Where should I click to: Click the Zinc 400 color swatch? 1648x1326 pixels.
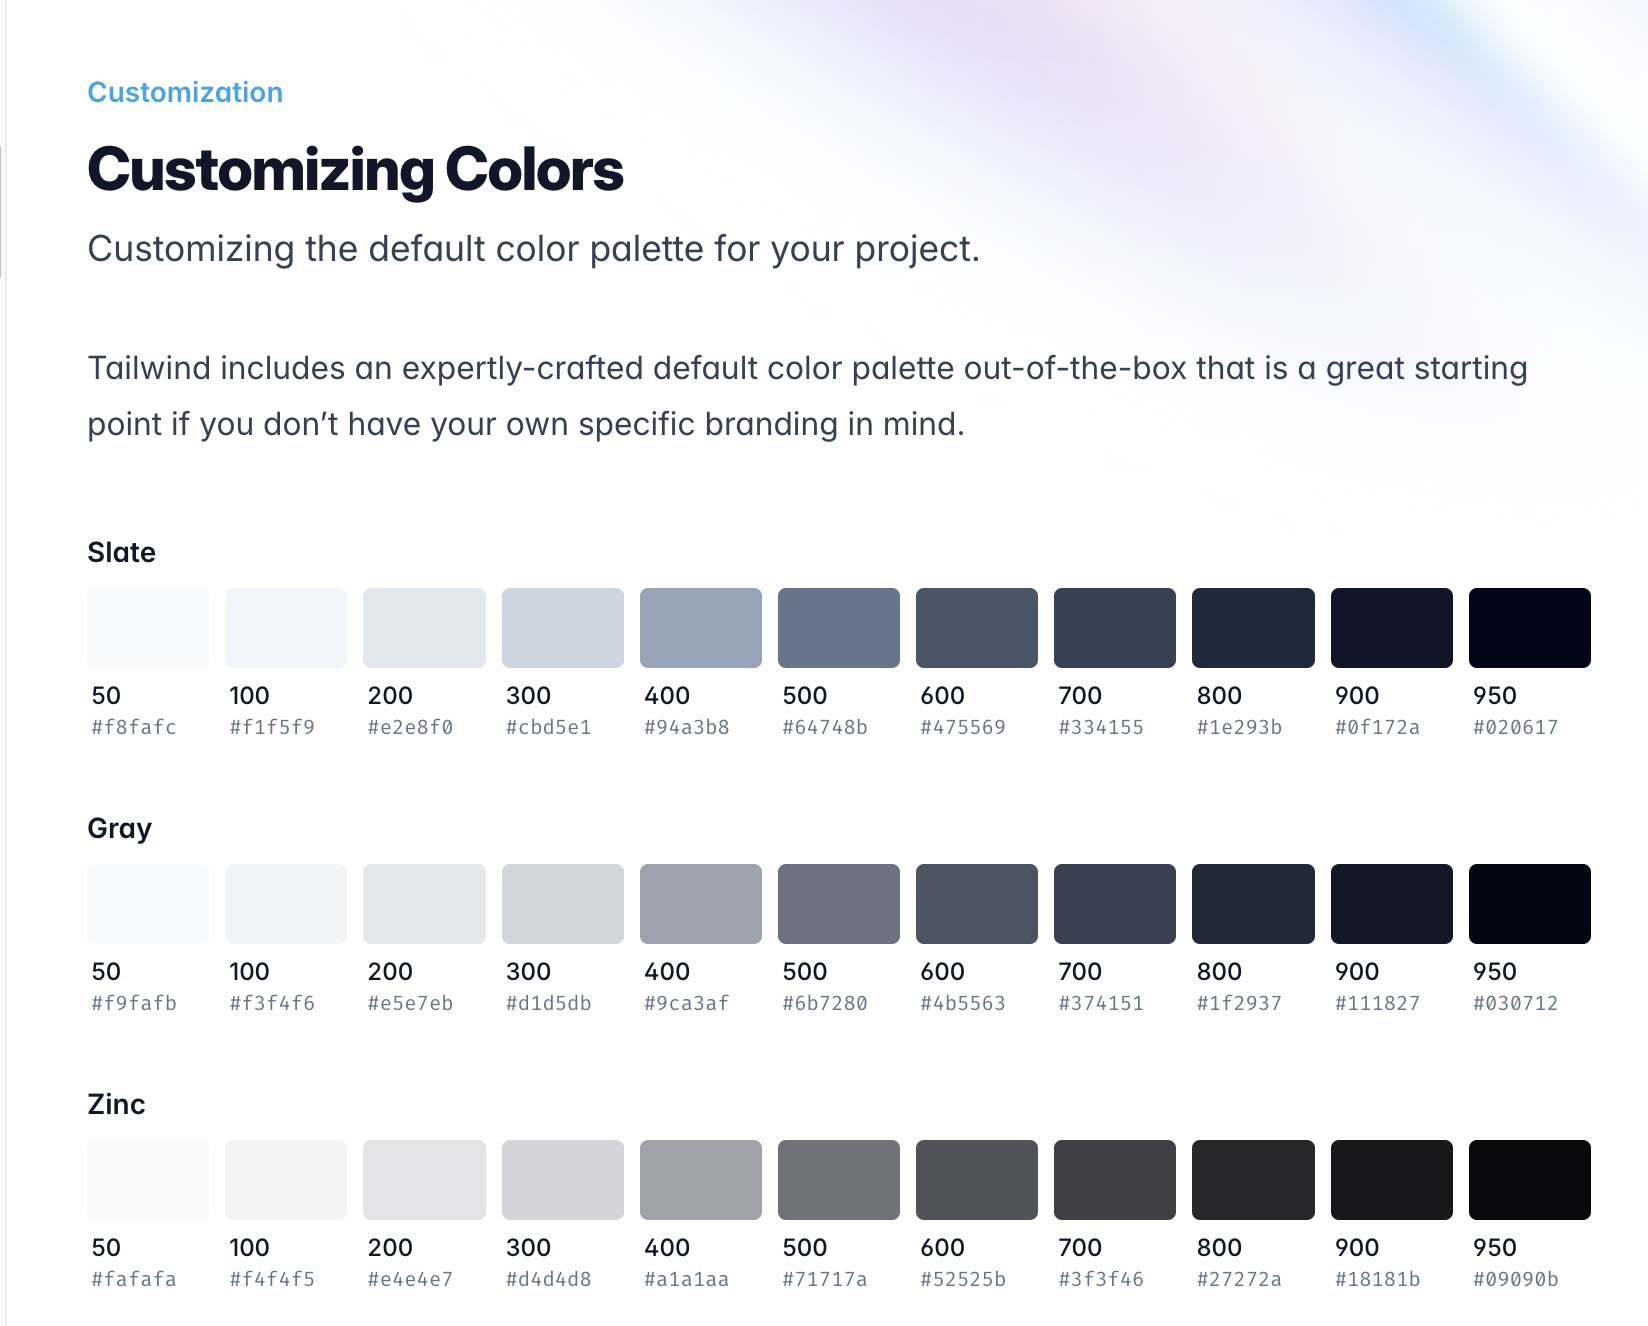pyautogui.click(x=701, y=1180)
